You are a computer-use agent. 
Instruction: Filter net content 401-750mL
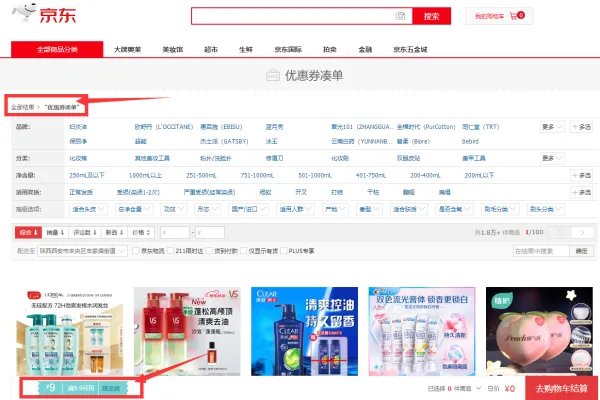coord(371,175)
